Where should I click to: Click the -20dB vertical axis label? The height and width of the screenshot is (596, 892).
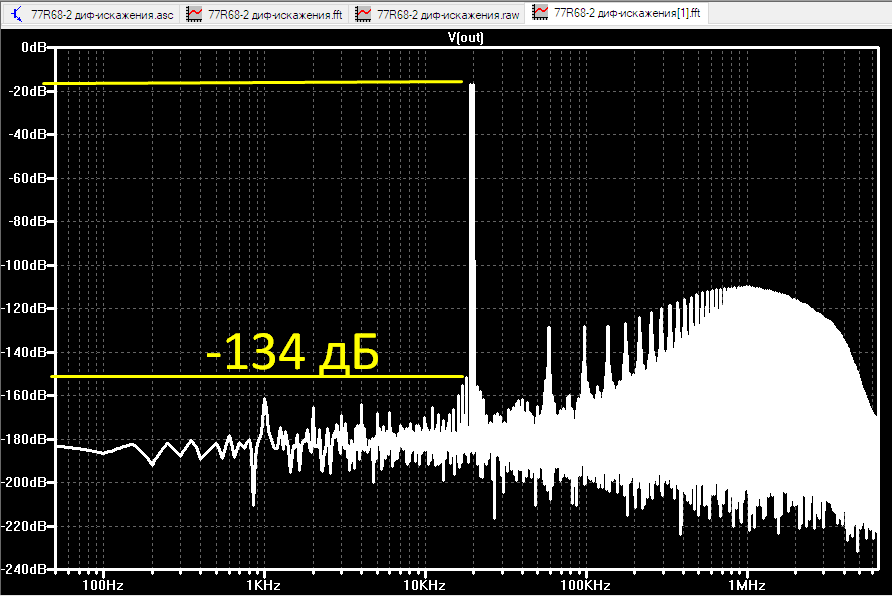27,91
